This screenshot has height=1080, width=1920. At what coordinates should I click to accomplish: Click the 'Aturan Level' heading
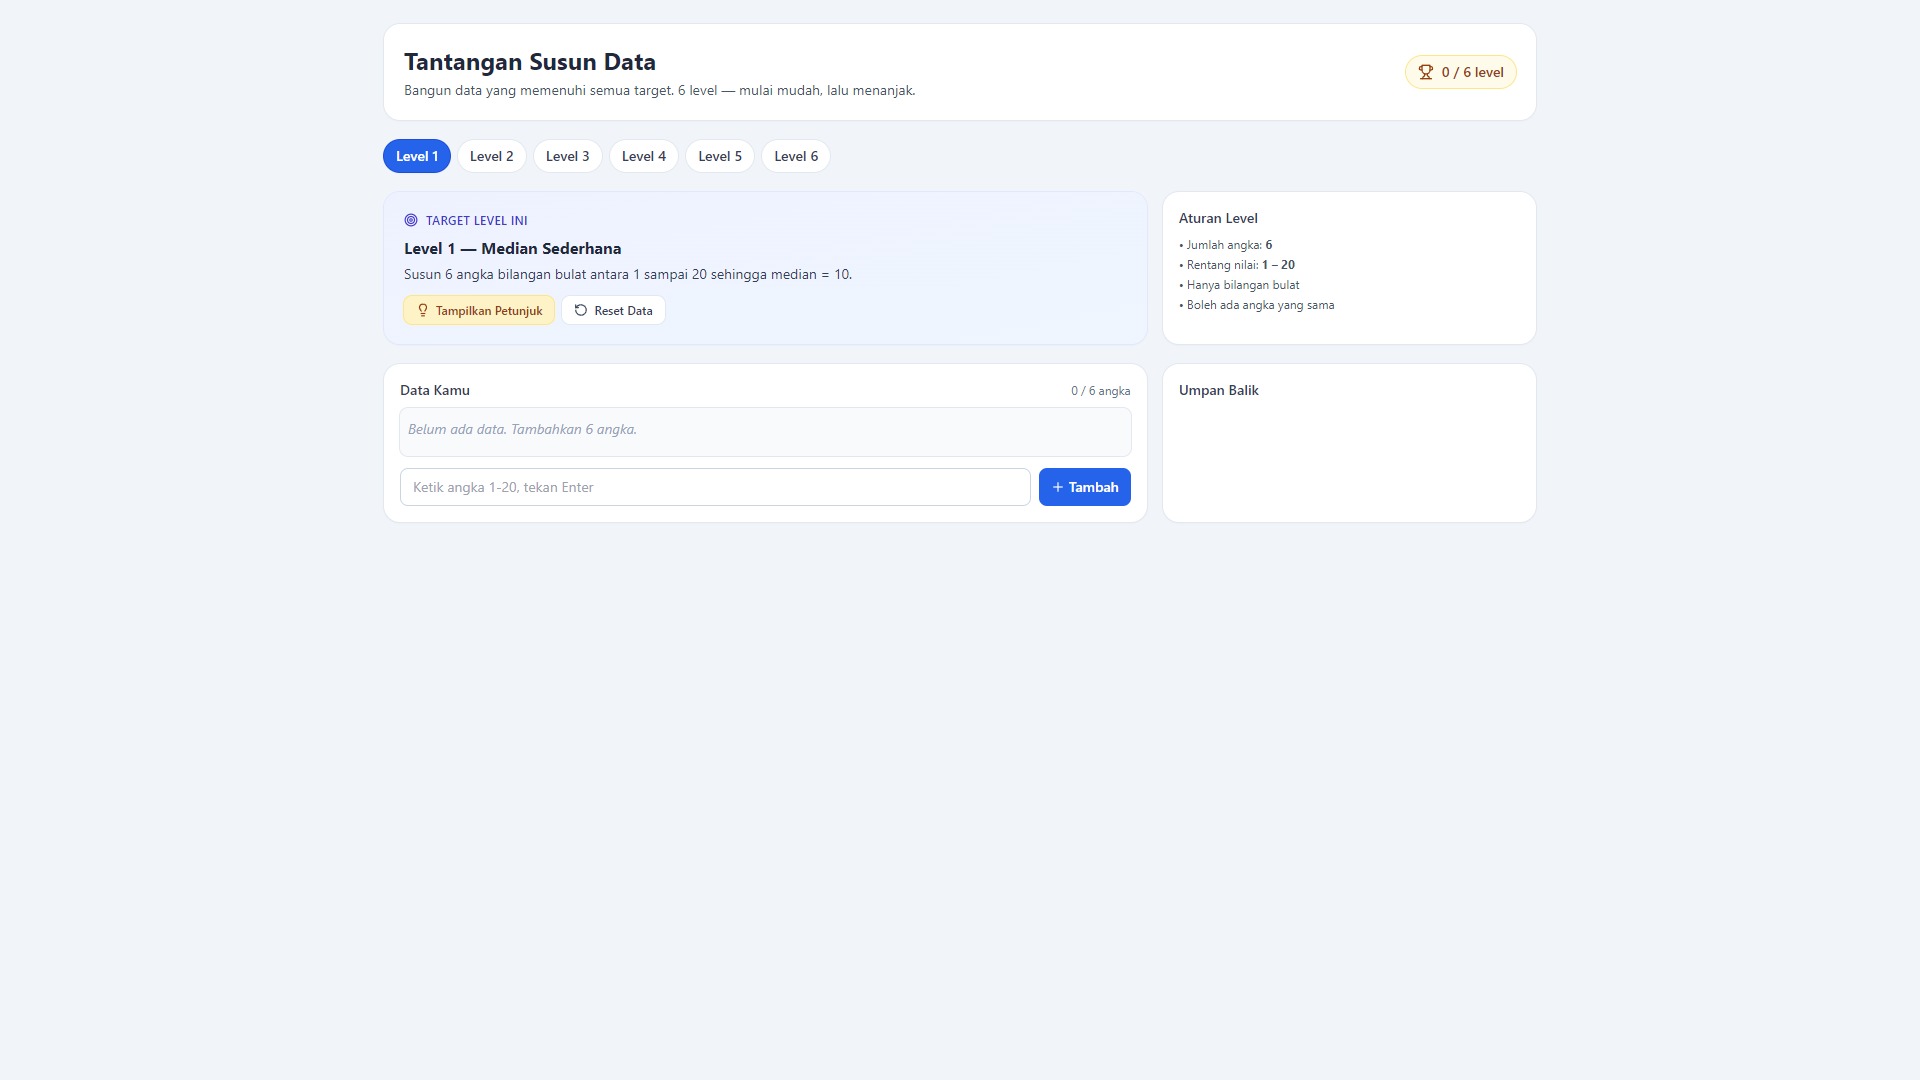tap(1218, 218)
